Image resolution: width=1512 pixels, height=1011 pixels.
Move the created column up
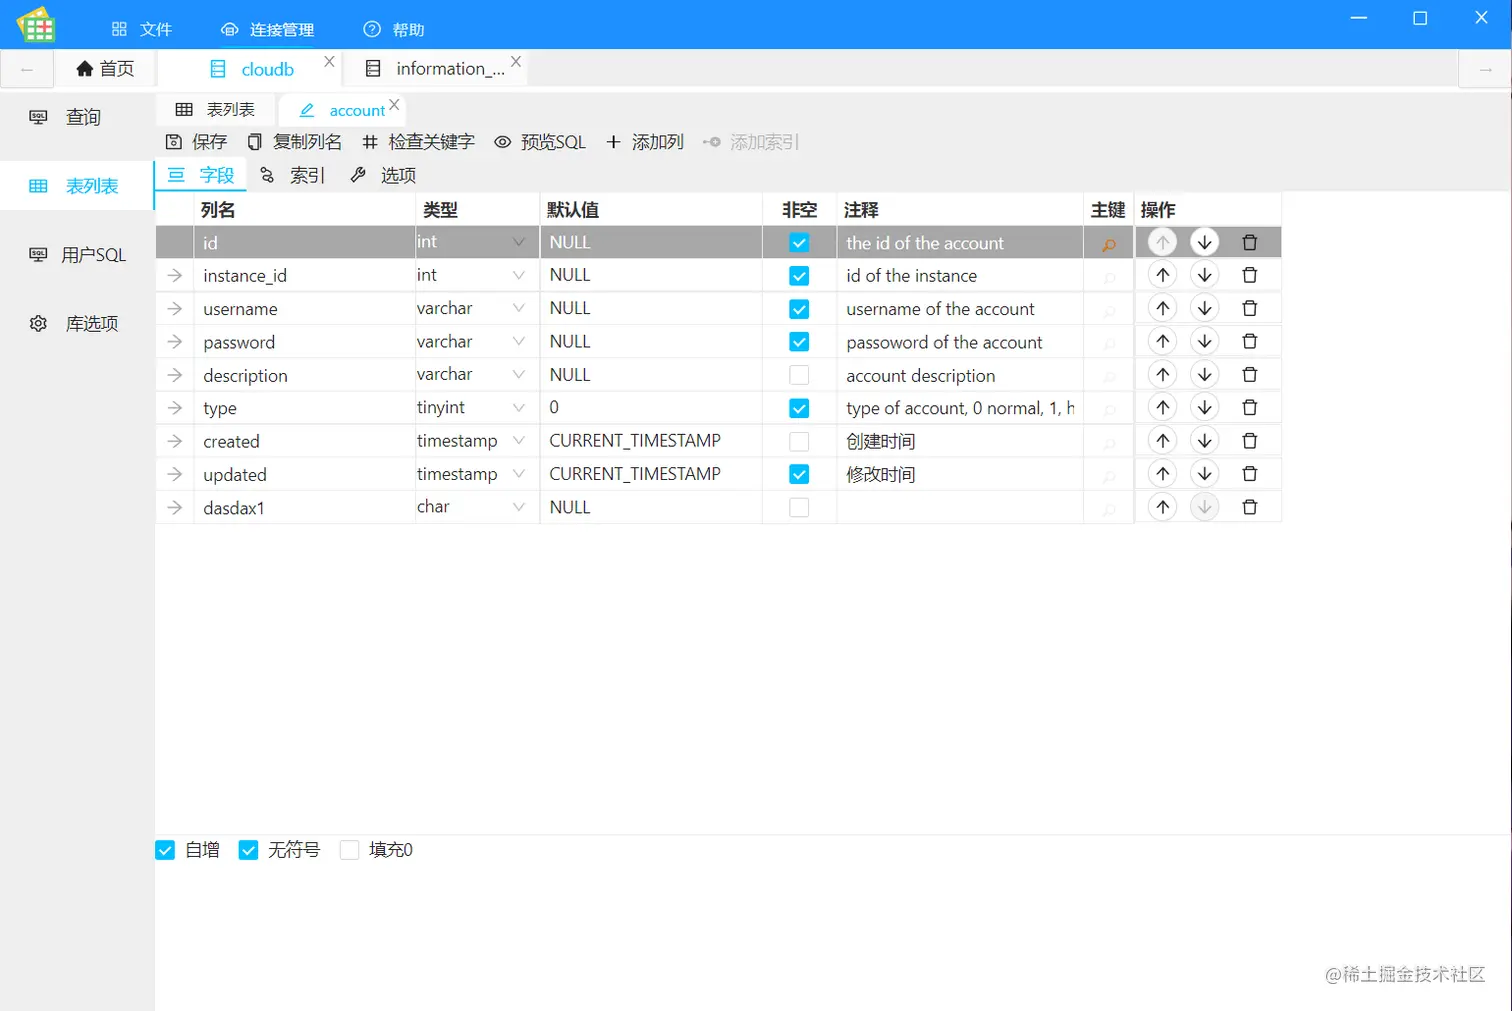tap(1162, 440)
